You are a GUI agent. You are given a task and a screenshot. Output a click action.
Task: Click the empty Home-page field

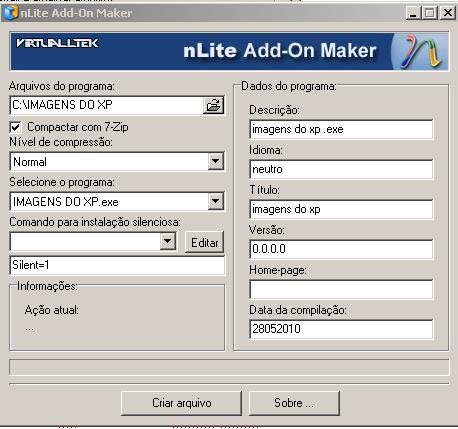(x=341, y=289)
